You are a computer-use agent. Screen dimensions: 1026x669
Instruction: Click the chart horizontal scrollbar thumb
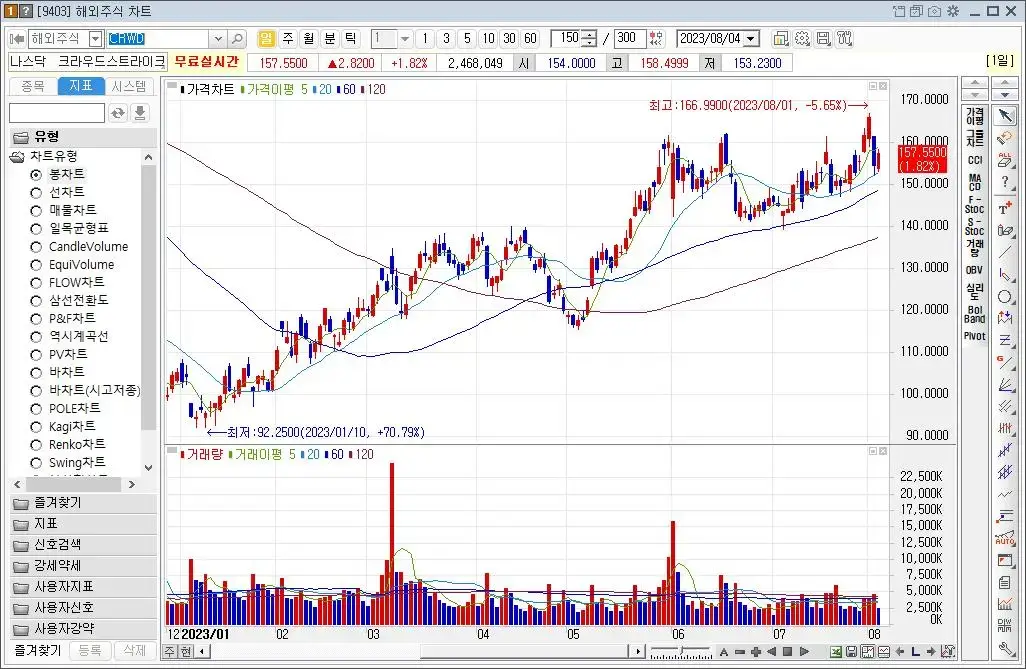pyautogui.click(x=526, y=651)
